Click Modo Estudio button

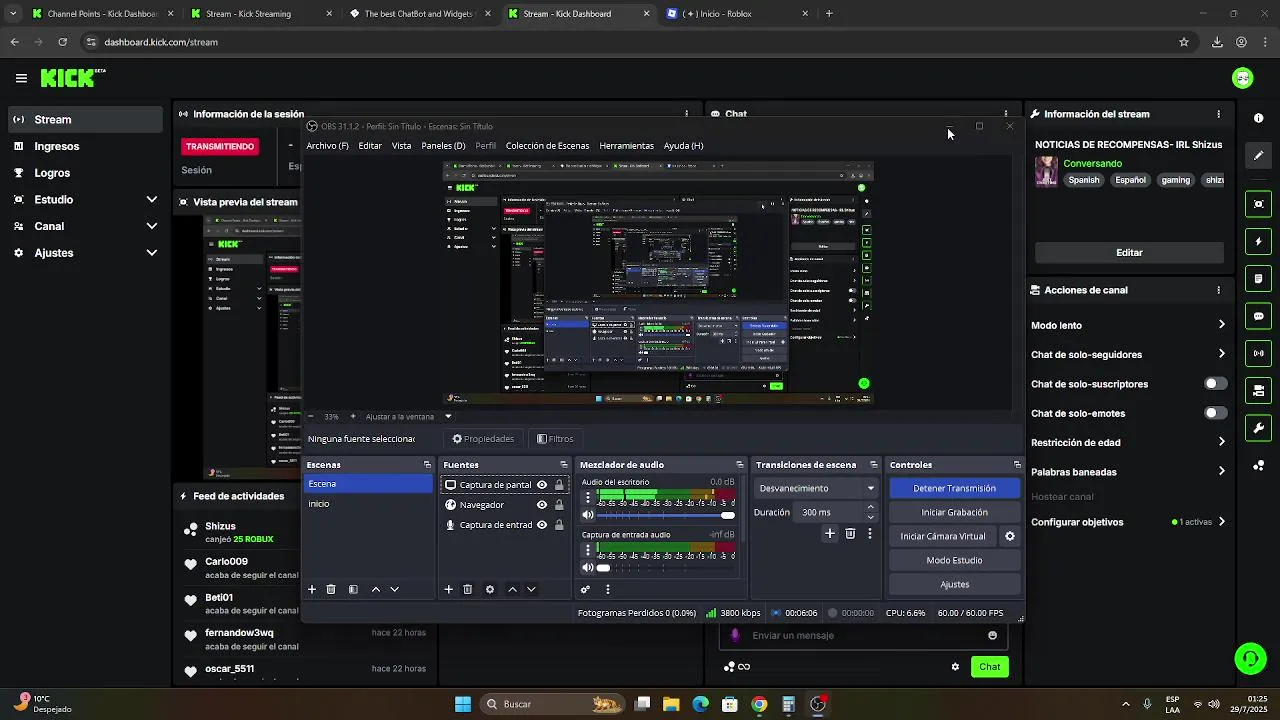pyautogui.click(x=954, y=560)
